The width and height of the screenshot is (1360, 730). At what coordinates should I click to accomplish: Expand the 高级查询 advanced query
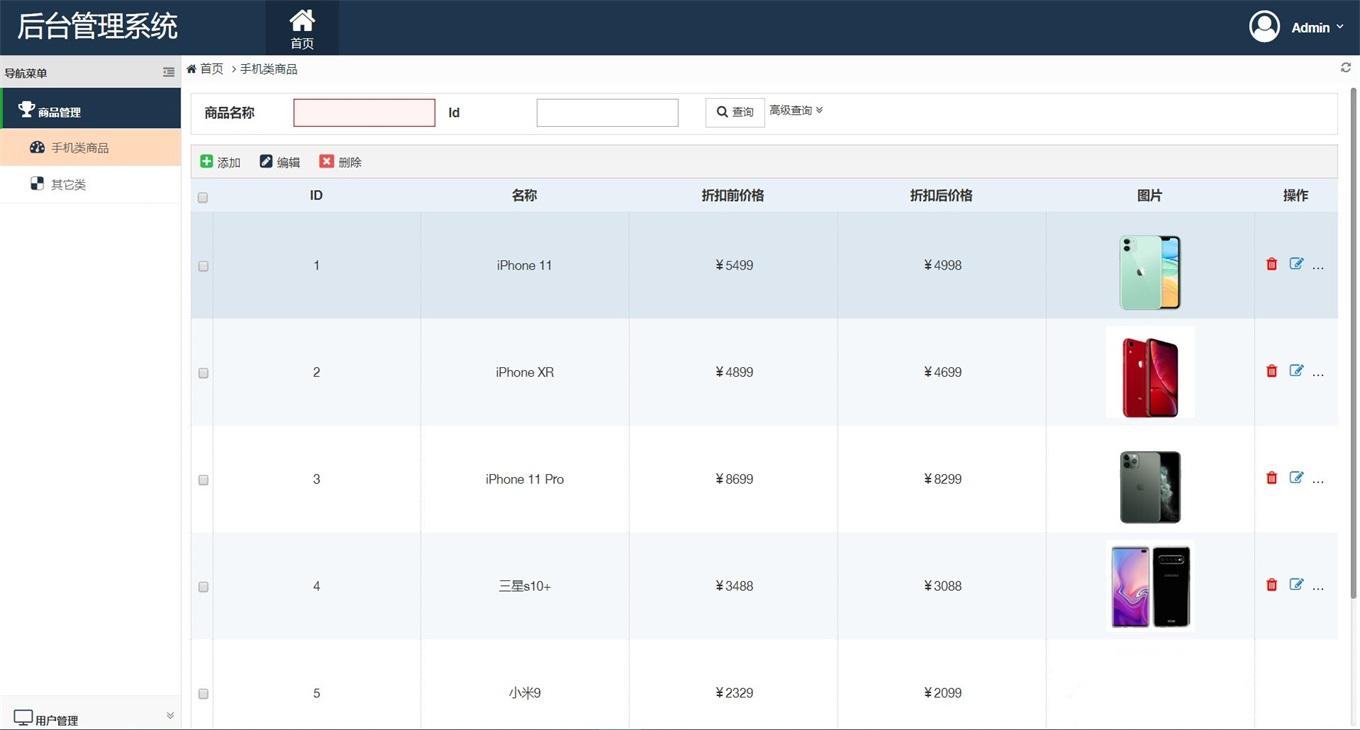pyautogui.click(x=796, y=110)
